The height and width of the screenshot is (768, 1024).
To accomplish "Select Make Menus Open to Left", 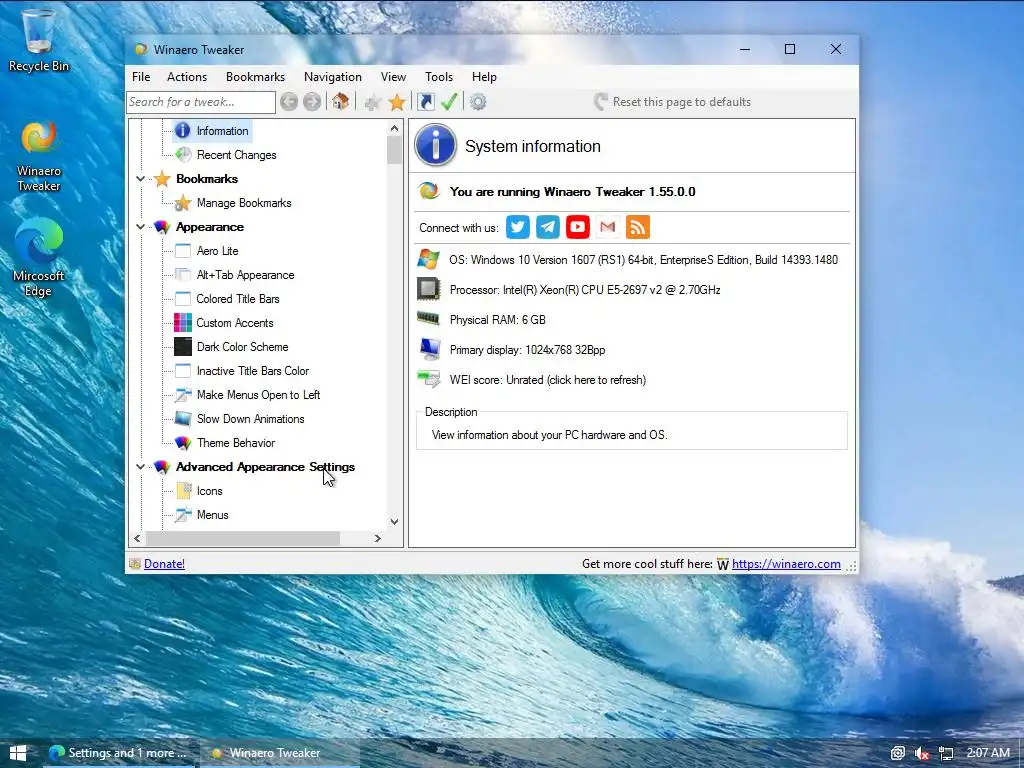I will click(258, 395).
